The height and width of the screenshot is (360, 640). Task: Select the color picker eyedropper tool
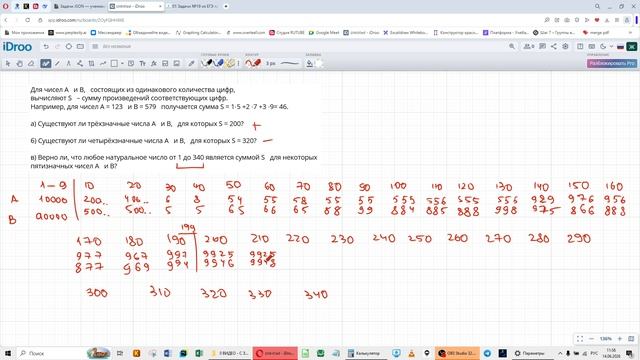[x=191, y=63]
